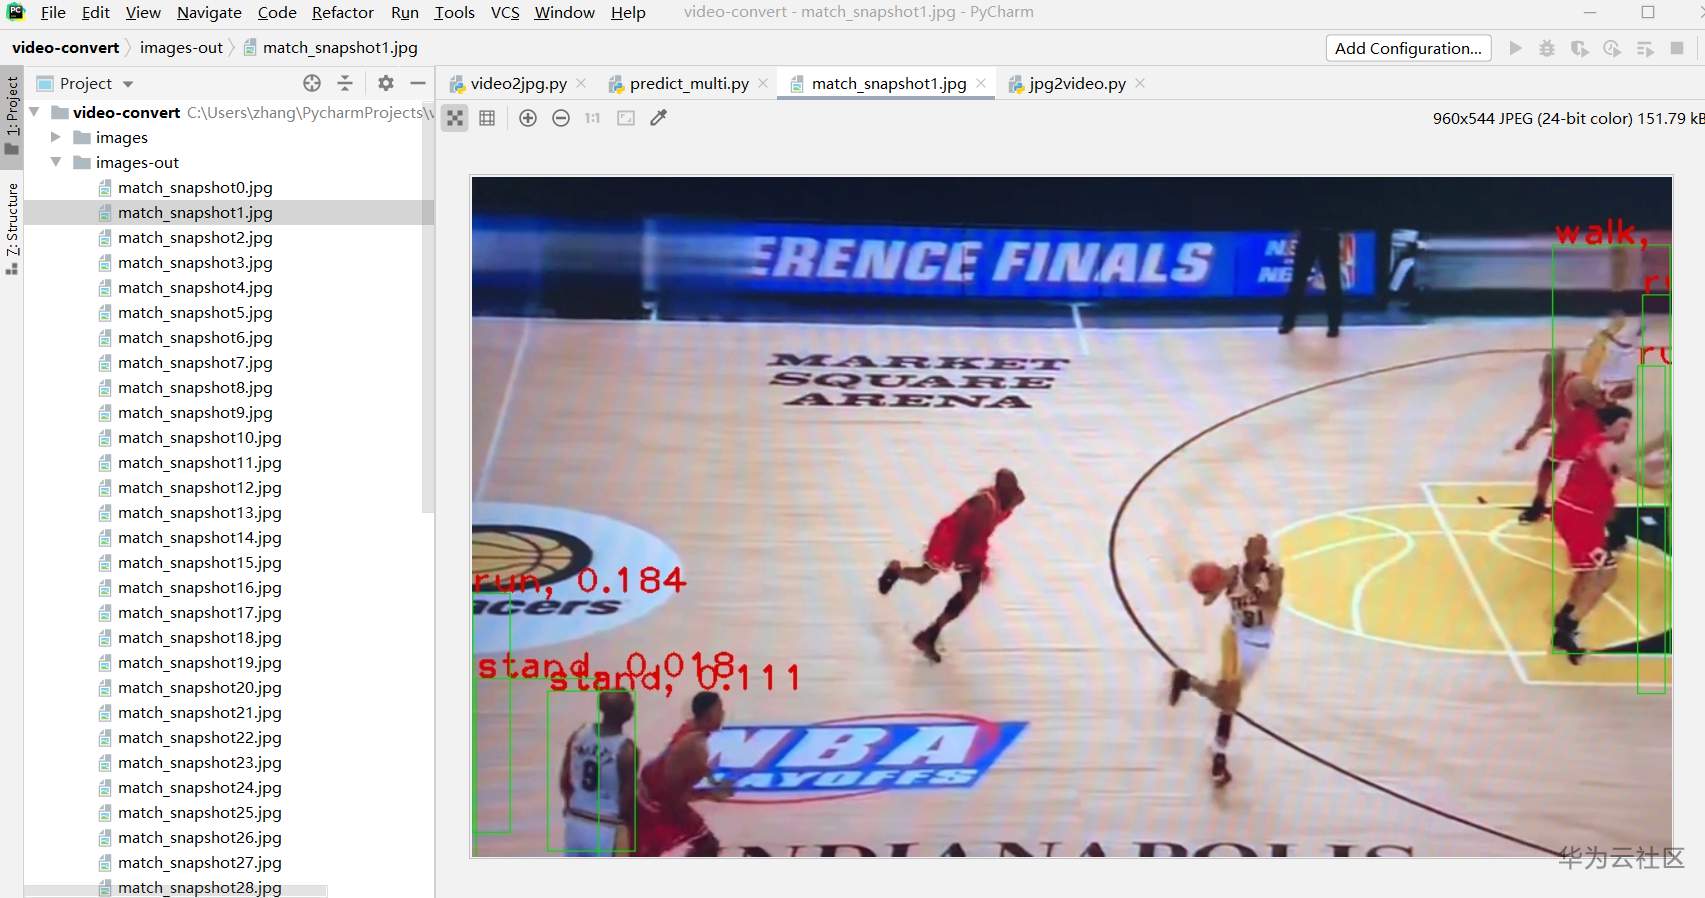Viewport: 1705px width, 898px height.
Task: Hide the Project tool window
Action: pos(418,83)
